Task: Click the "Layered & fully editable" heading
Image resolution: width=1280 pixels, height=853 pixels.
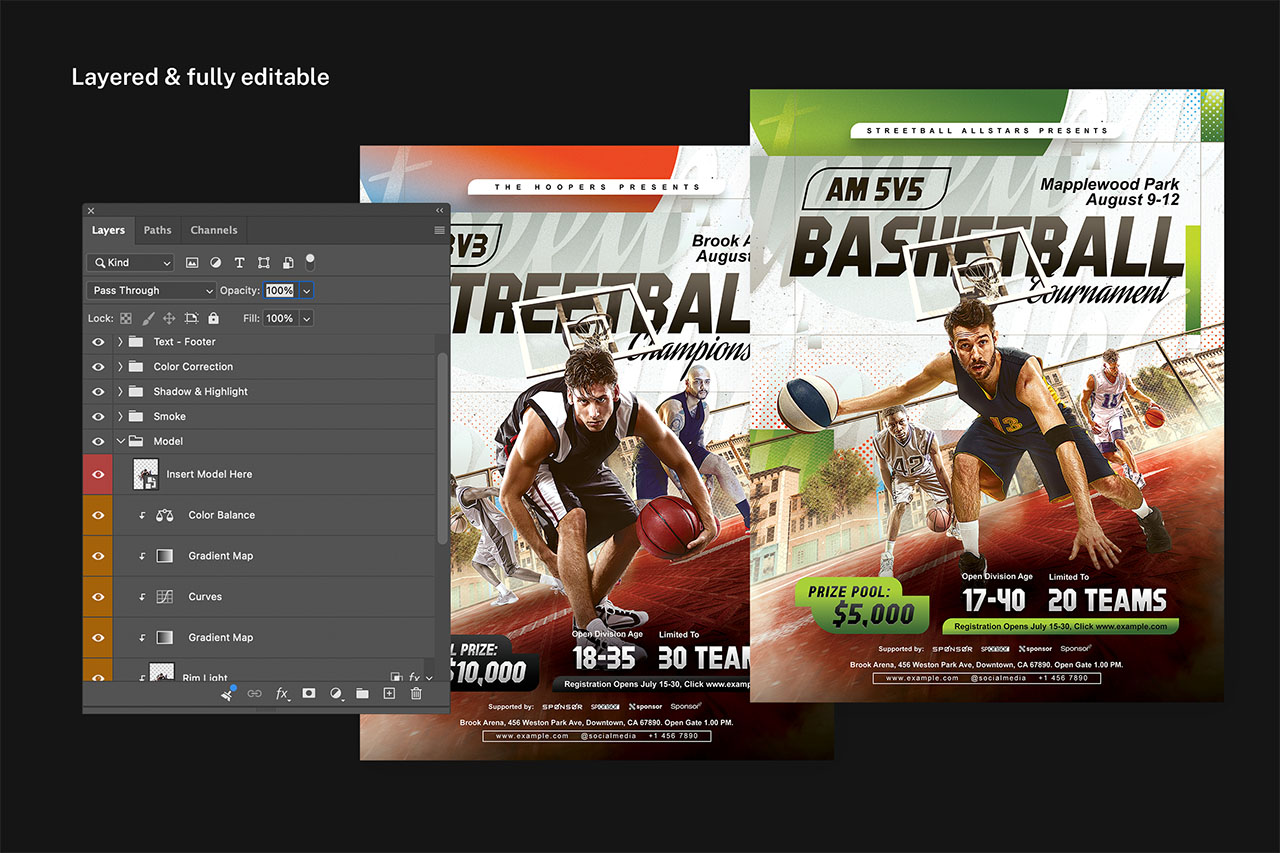Action: click(x=200, y=77)
